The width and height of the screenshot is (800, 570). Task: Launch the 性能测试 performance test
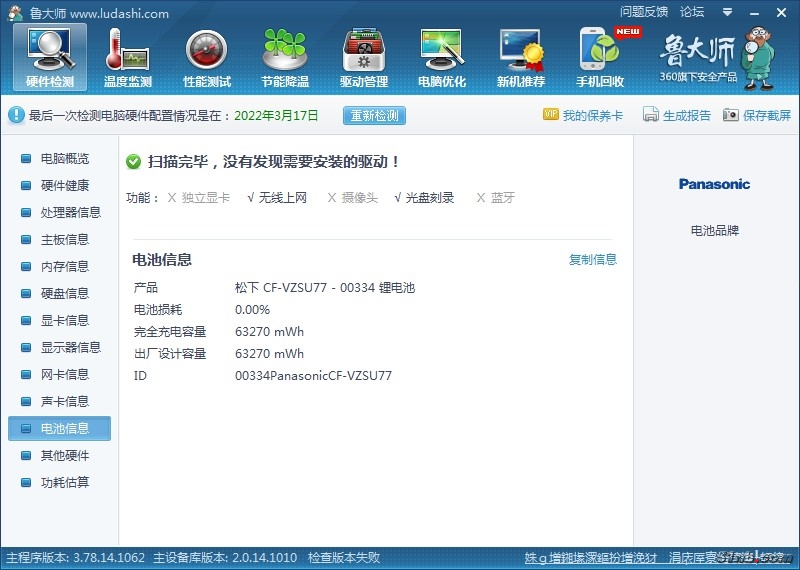tap(207, 58)
